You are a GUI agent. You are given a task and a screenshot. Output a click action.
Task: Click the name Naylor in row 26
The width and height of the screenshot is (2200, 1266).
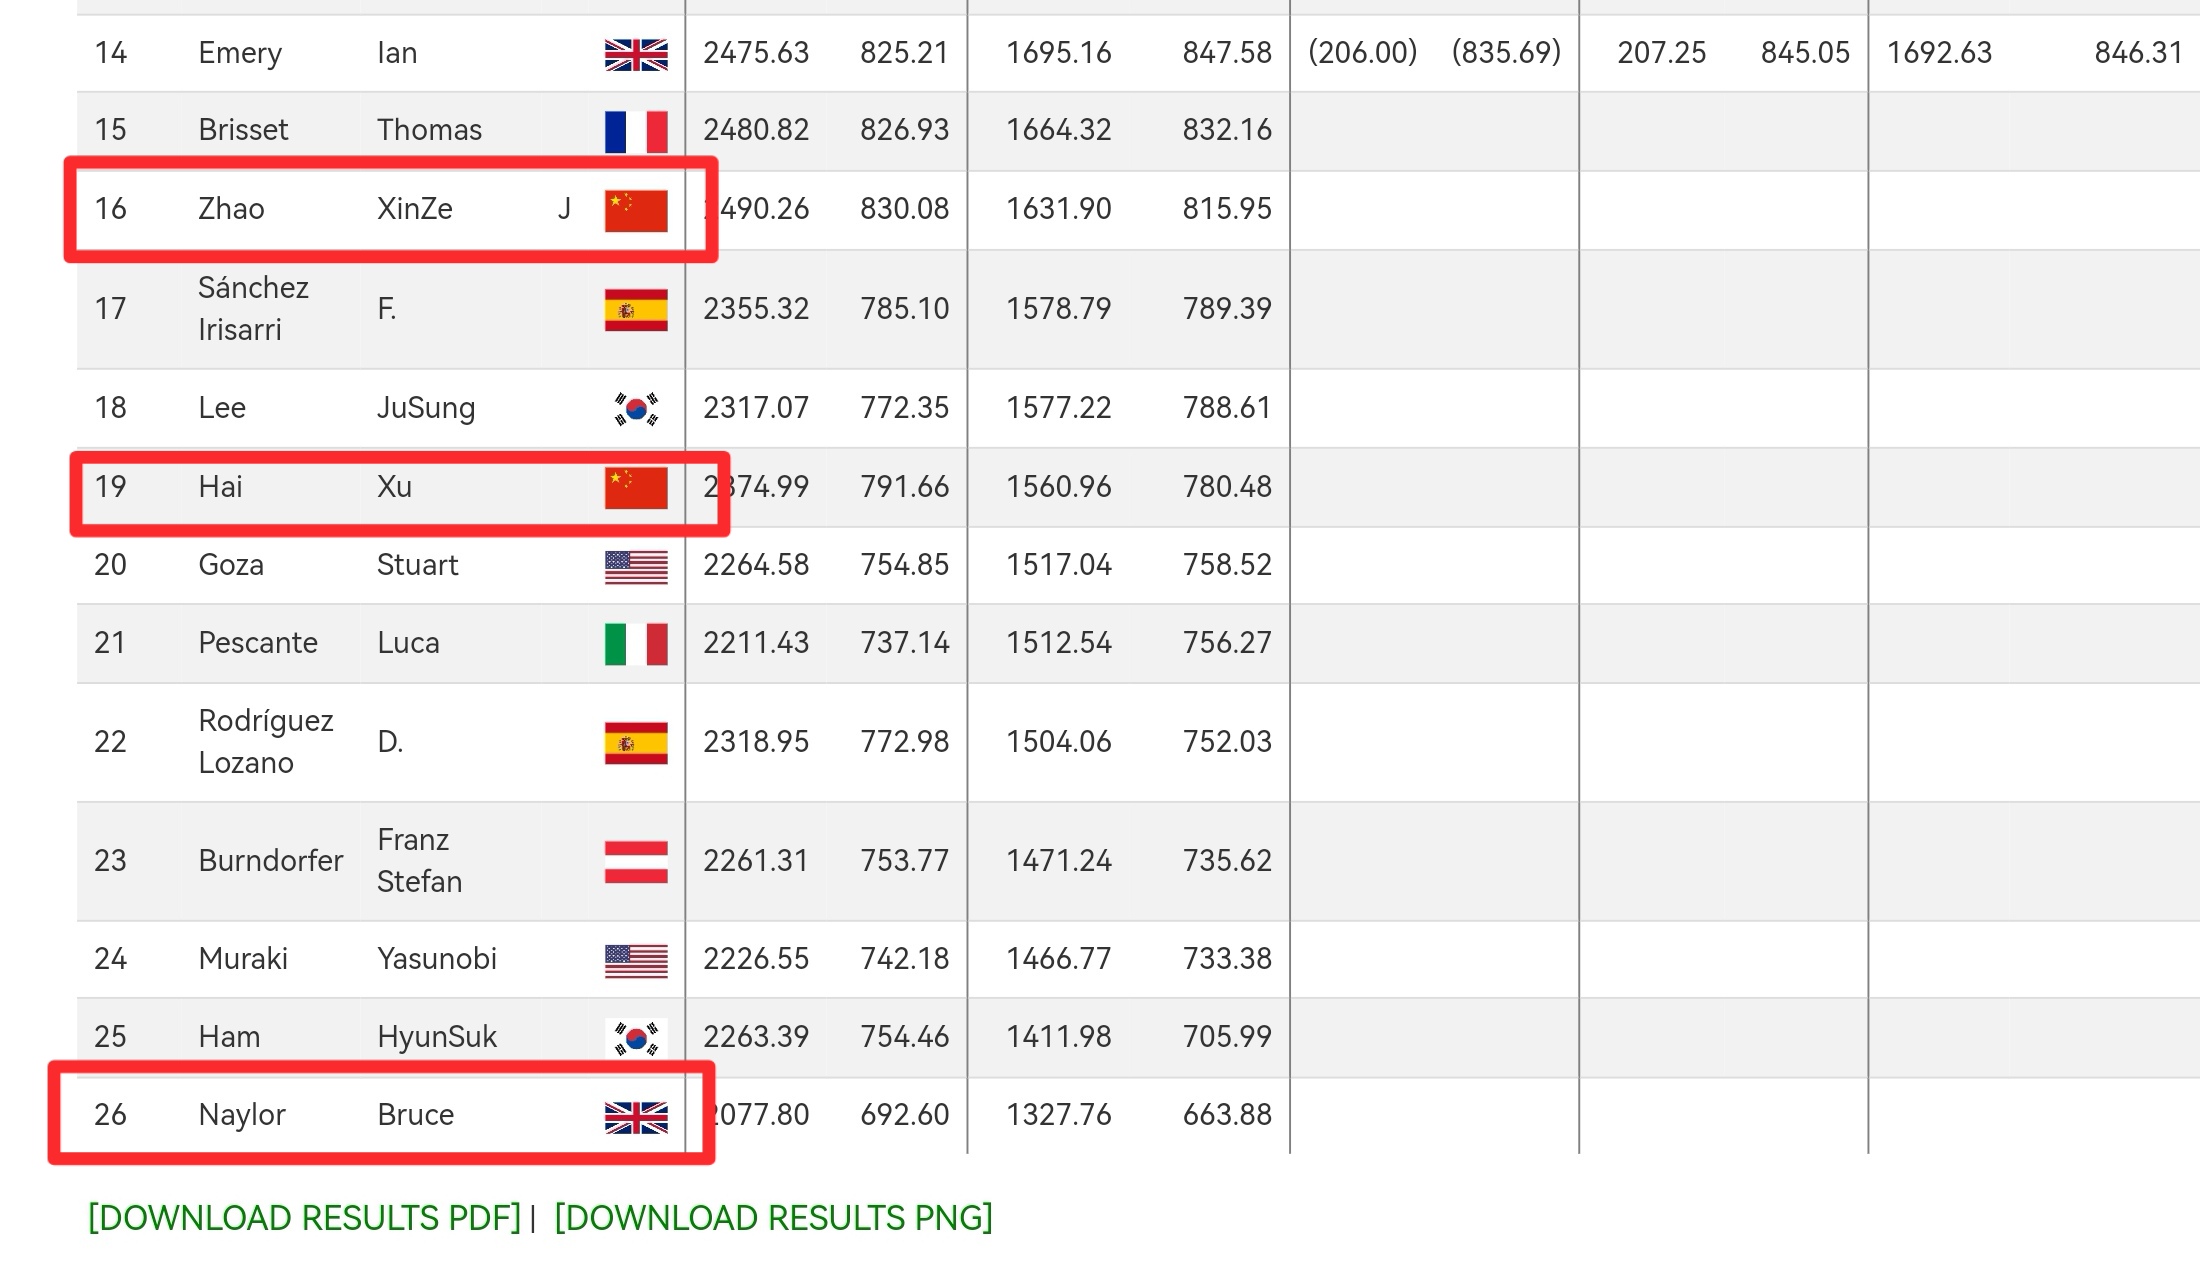pos(240,1113)
